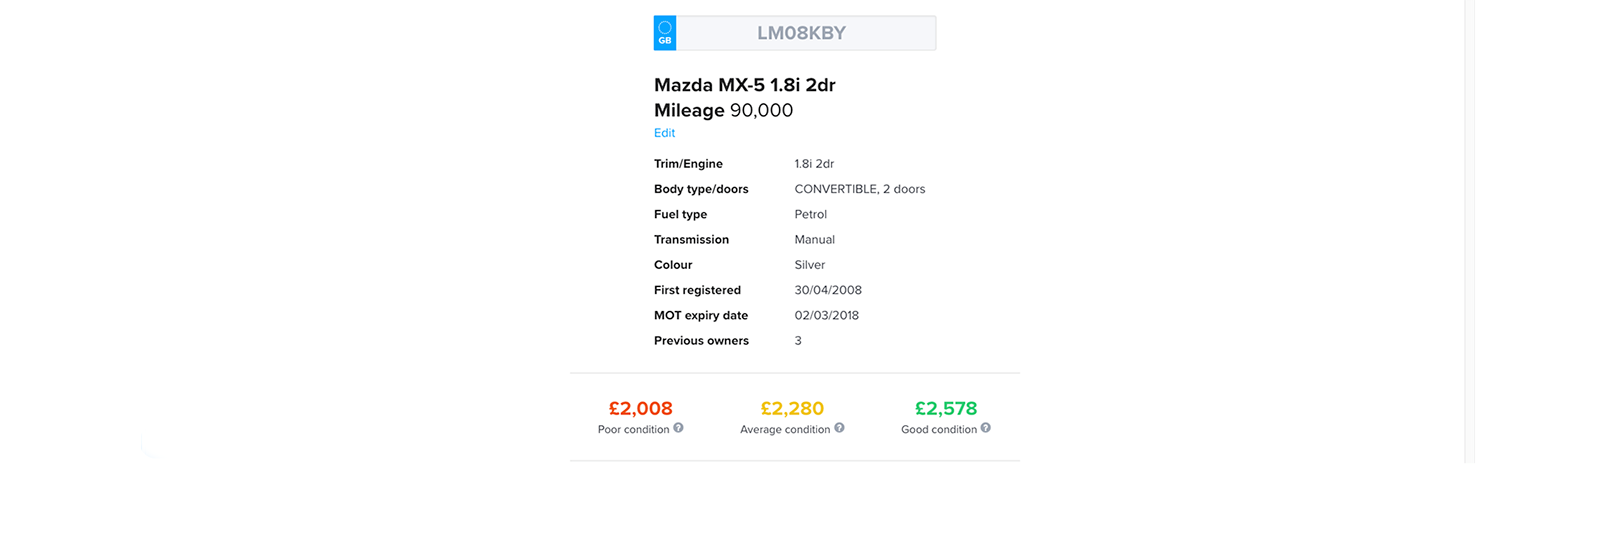Open the Average condition help tooltip icon
This screenshot has height=550, width=1600.
tap(839, 428)
